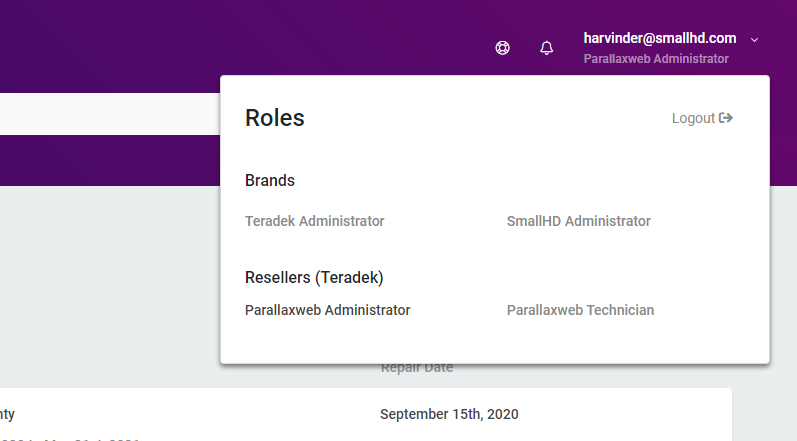The image size is (797, 441).
Task: Click the Logout text link
Action: (693, 118)
